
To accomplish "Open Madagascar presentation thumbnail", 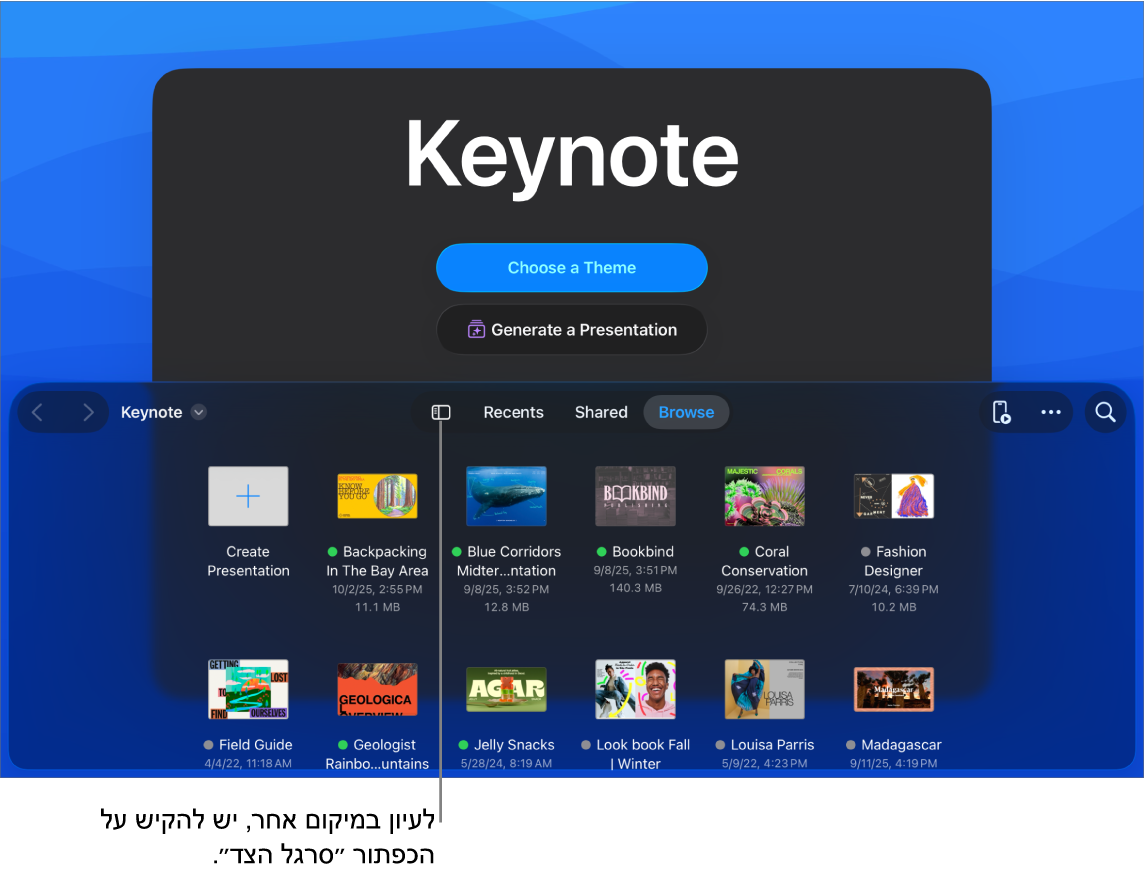I will coord(894,690).
